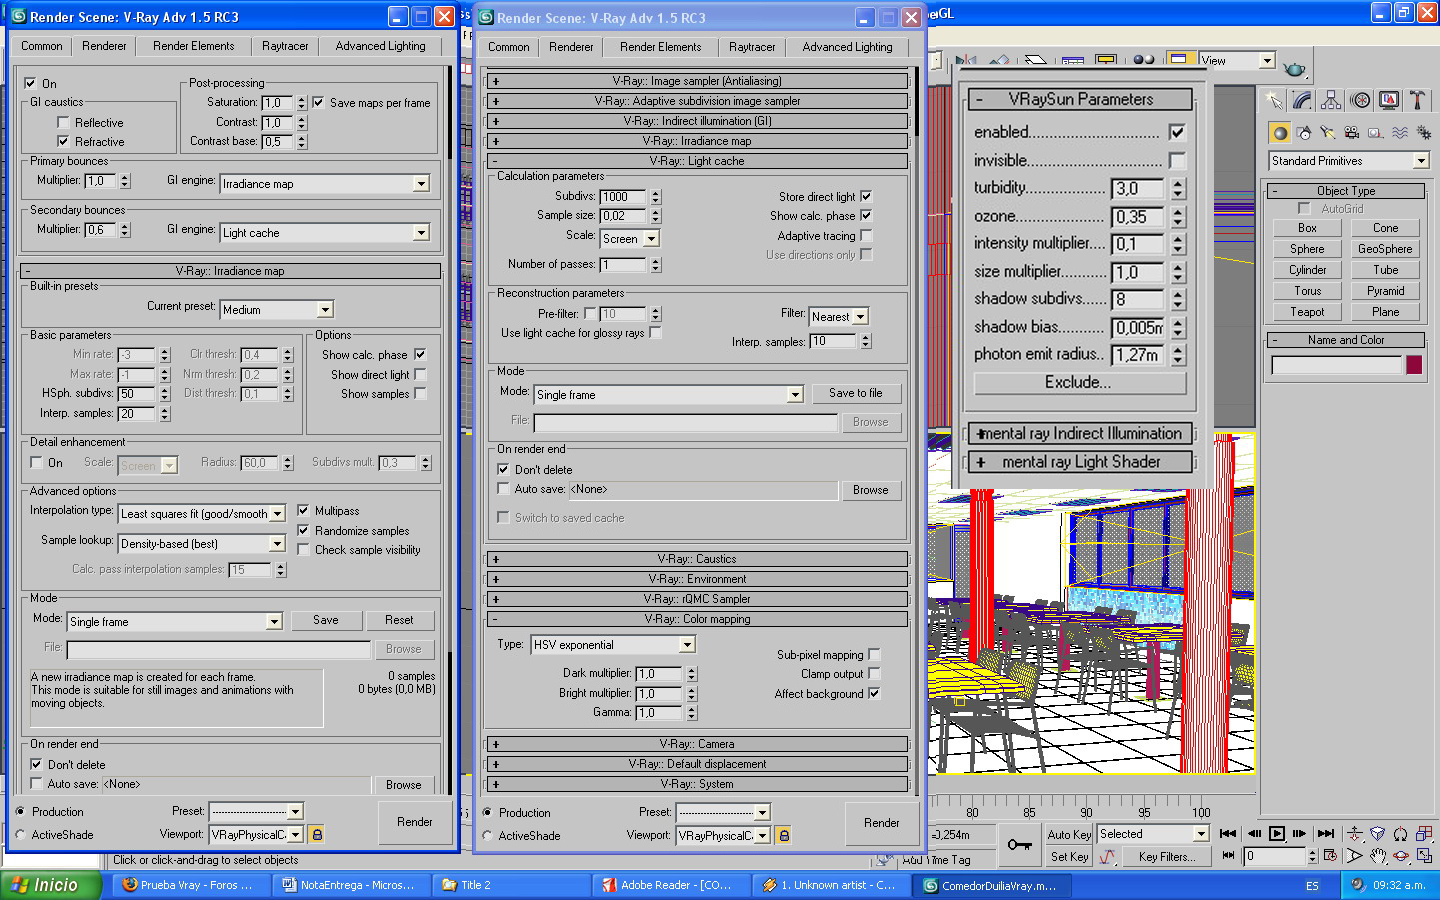Expand V-Ray Indirect illumination (GI) rollout
This screenshot has width=1440, height=900.
697,121
